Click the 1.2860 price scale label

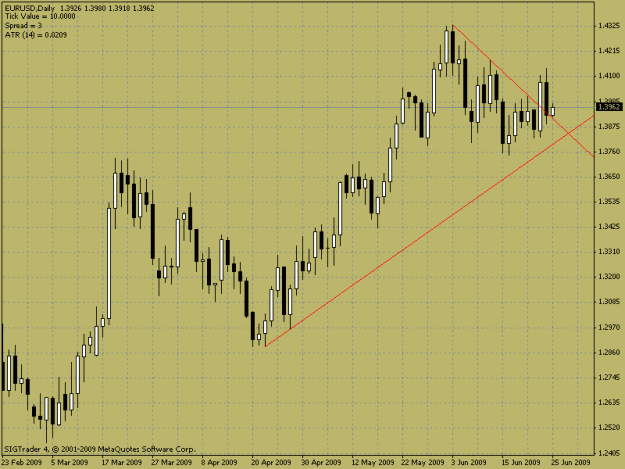609,352
